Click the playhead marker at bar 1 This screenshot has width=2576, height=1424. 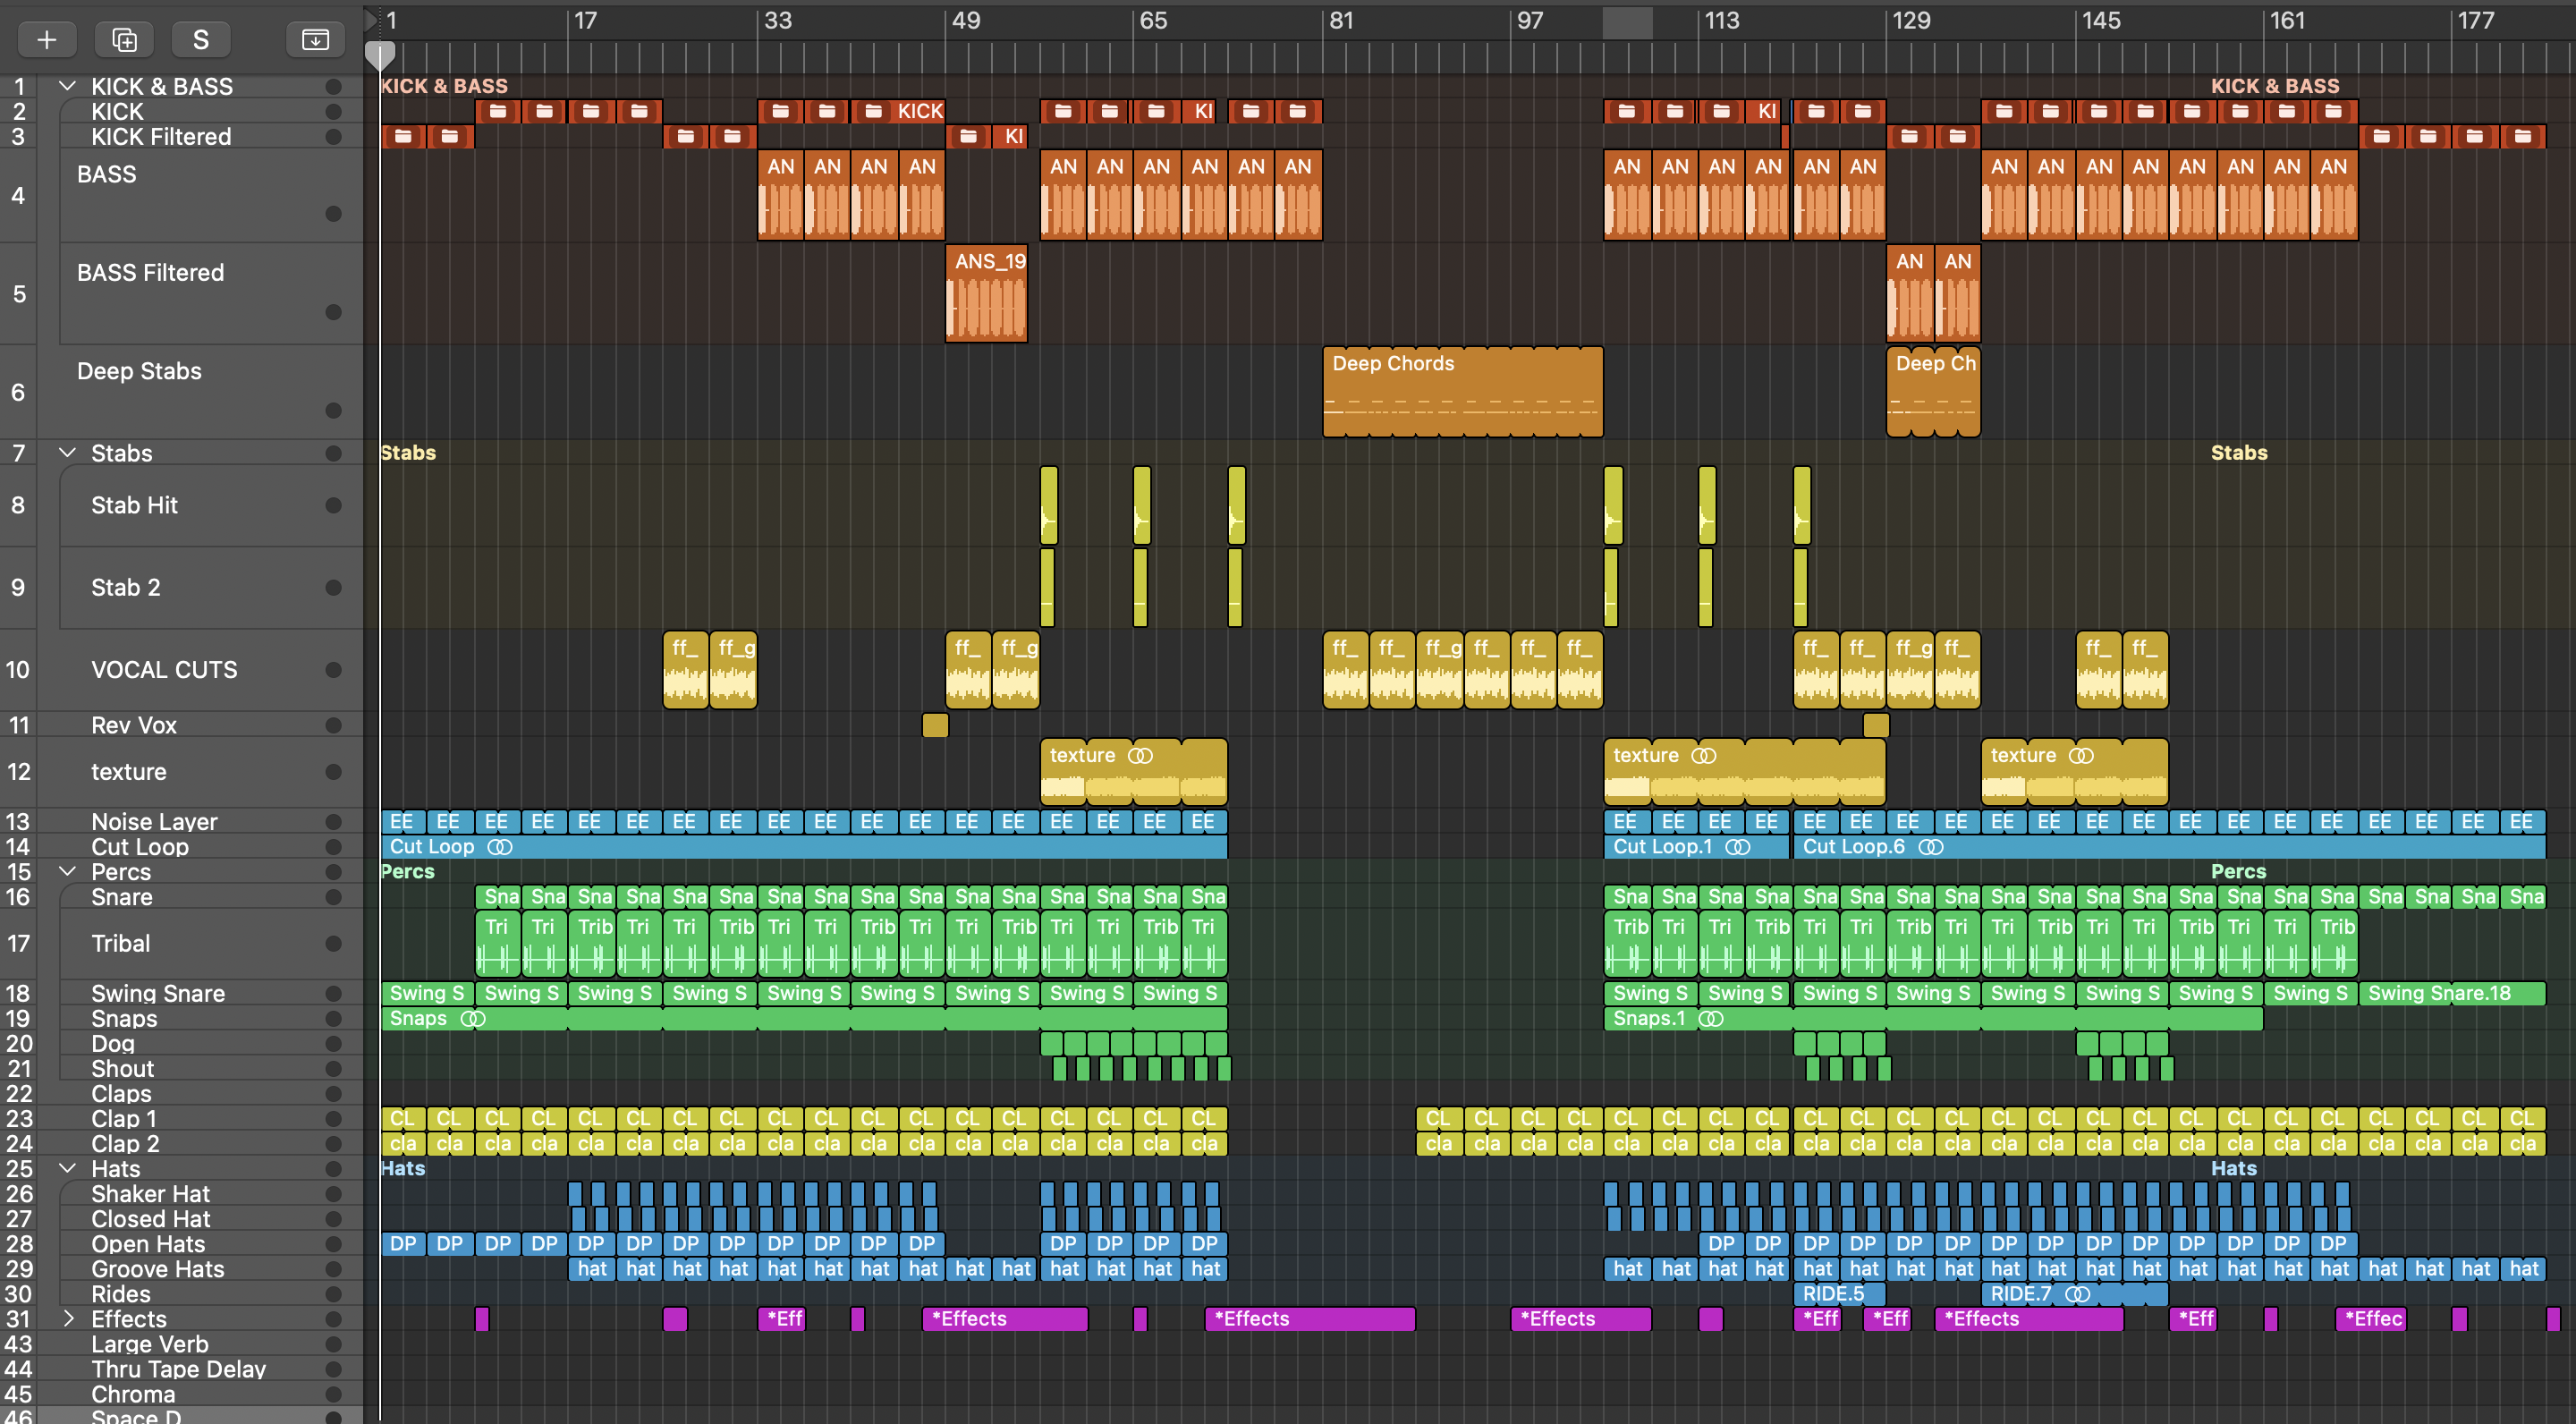(x=380, y=55)
